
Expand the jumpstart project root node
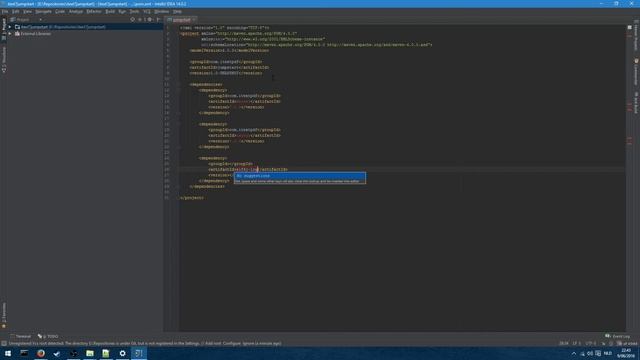[x=10, y=27]
